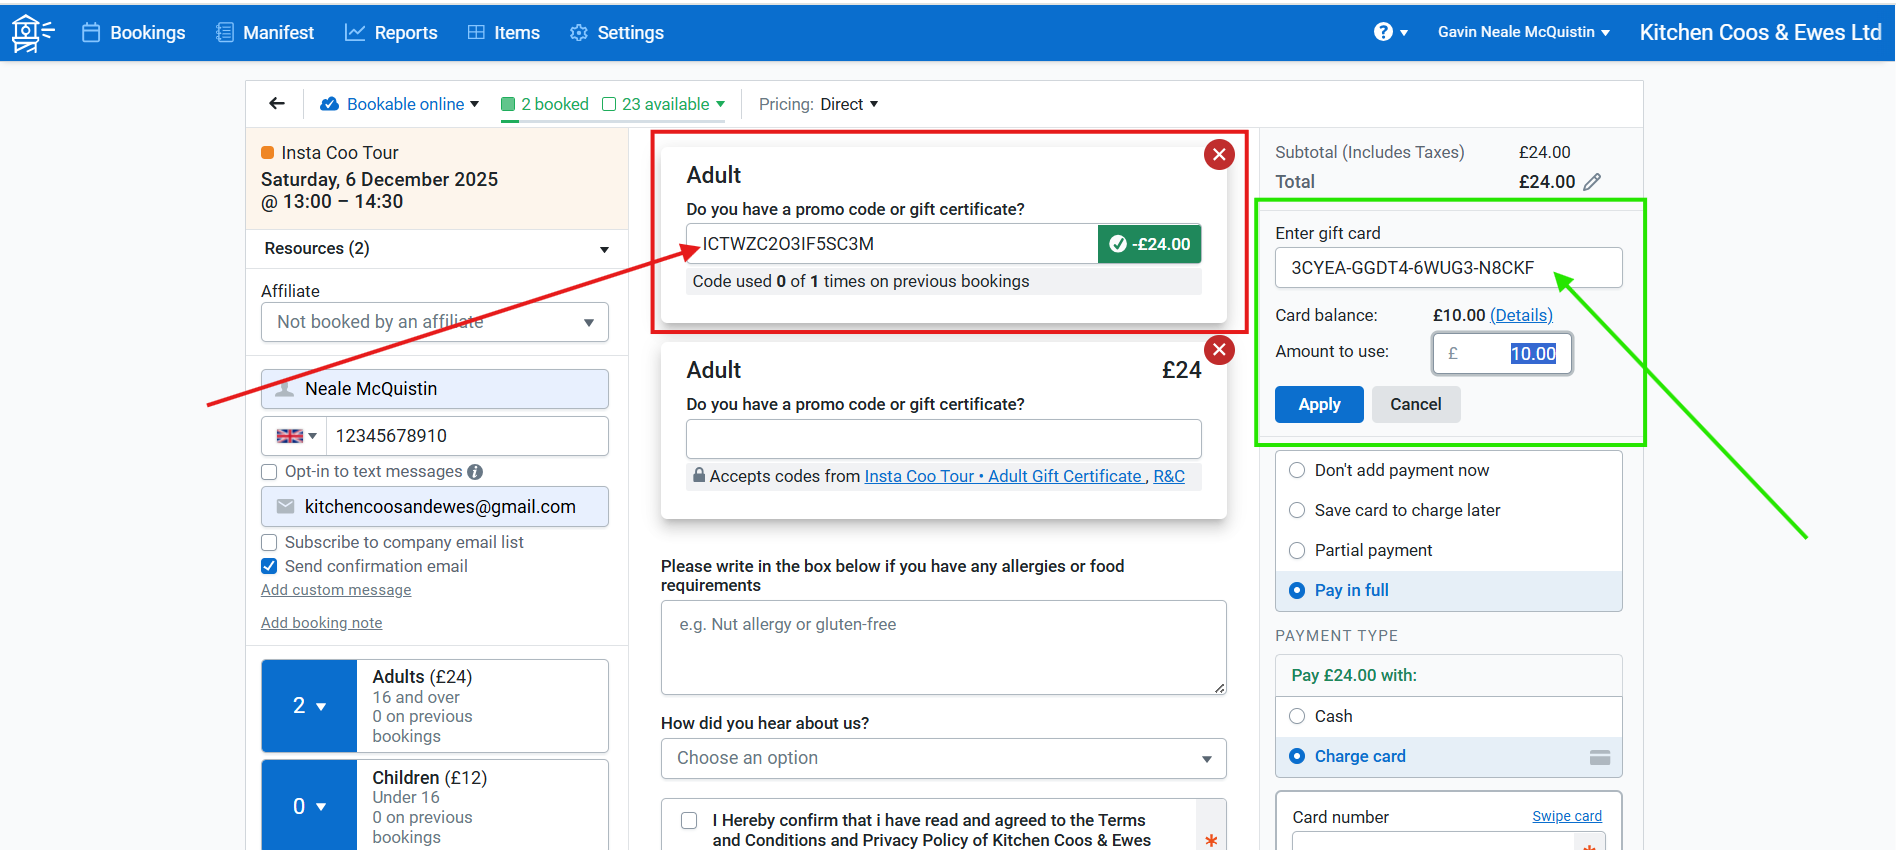The image size is (1896, 850).
Task: Click the Apply gift card button
Action: coord(1318,405)
